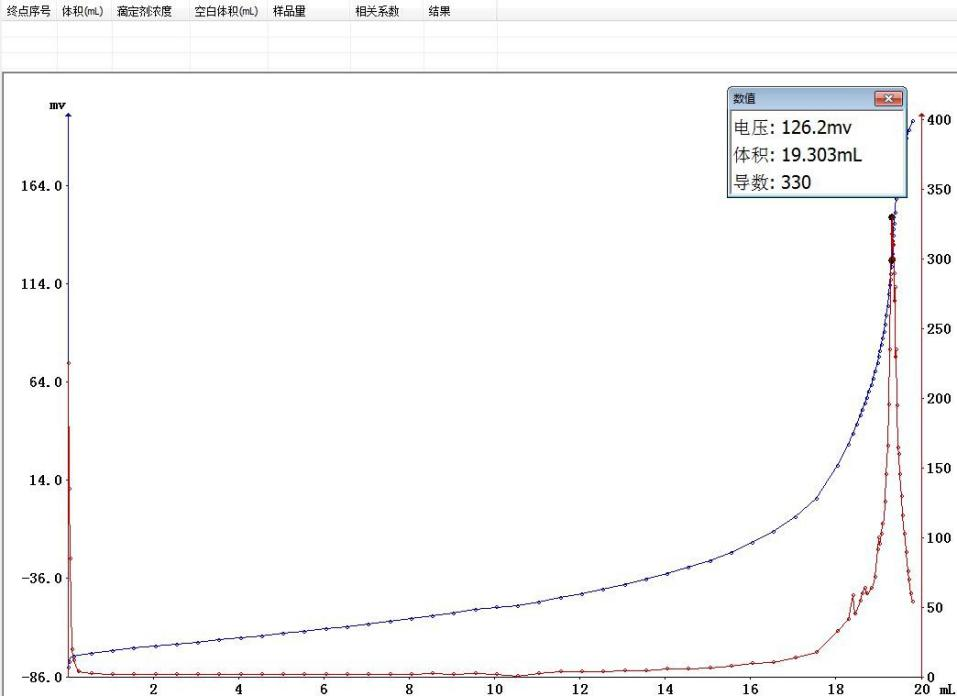Select the 空白体积(mL) column header
The image size is (957, 696).
[226, 11]
